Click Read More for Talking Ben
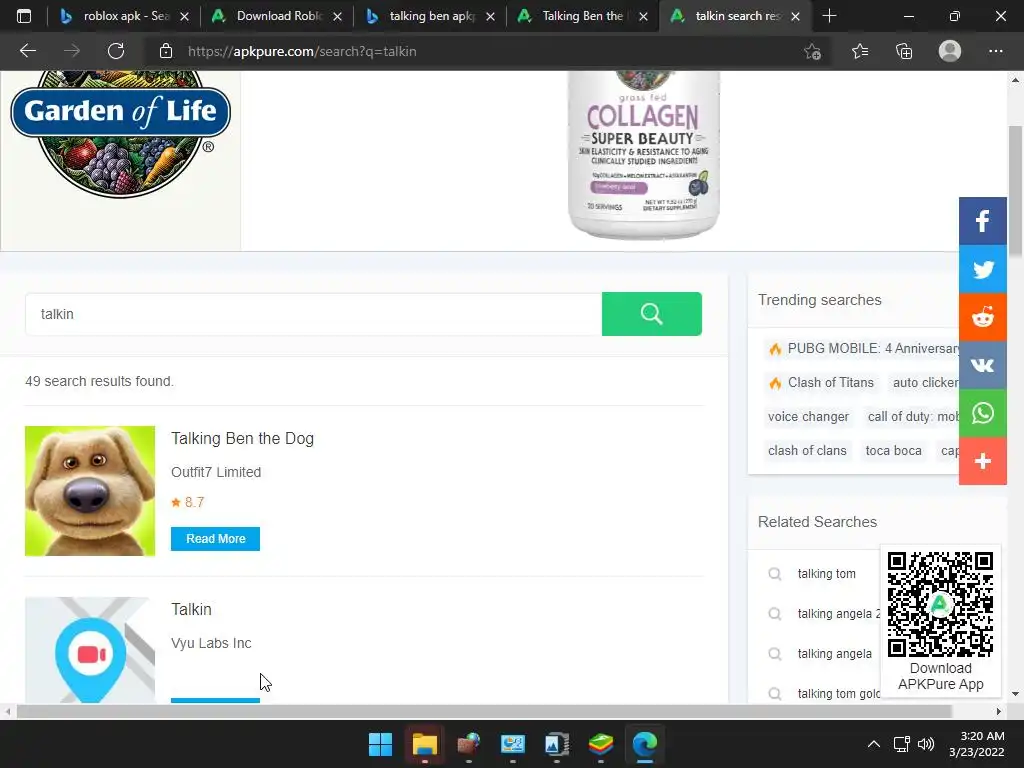This screenshot has width=1024, height=768. (x=216, y=539)
